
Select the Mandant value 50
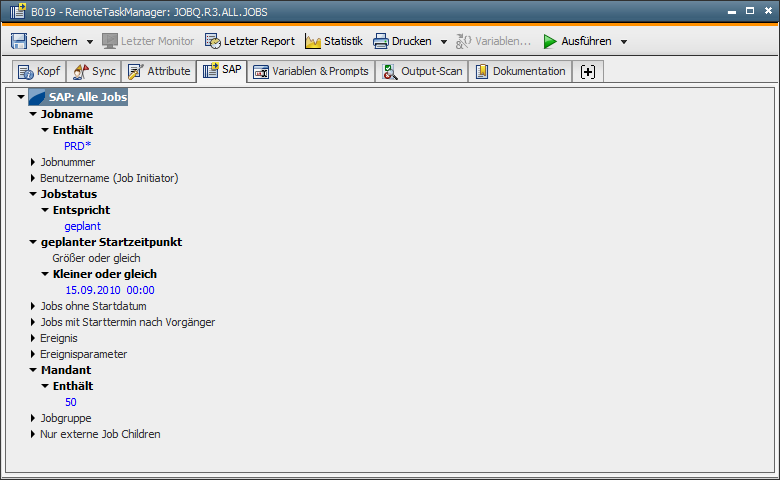coord(71,402)
